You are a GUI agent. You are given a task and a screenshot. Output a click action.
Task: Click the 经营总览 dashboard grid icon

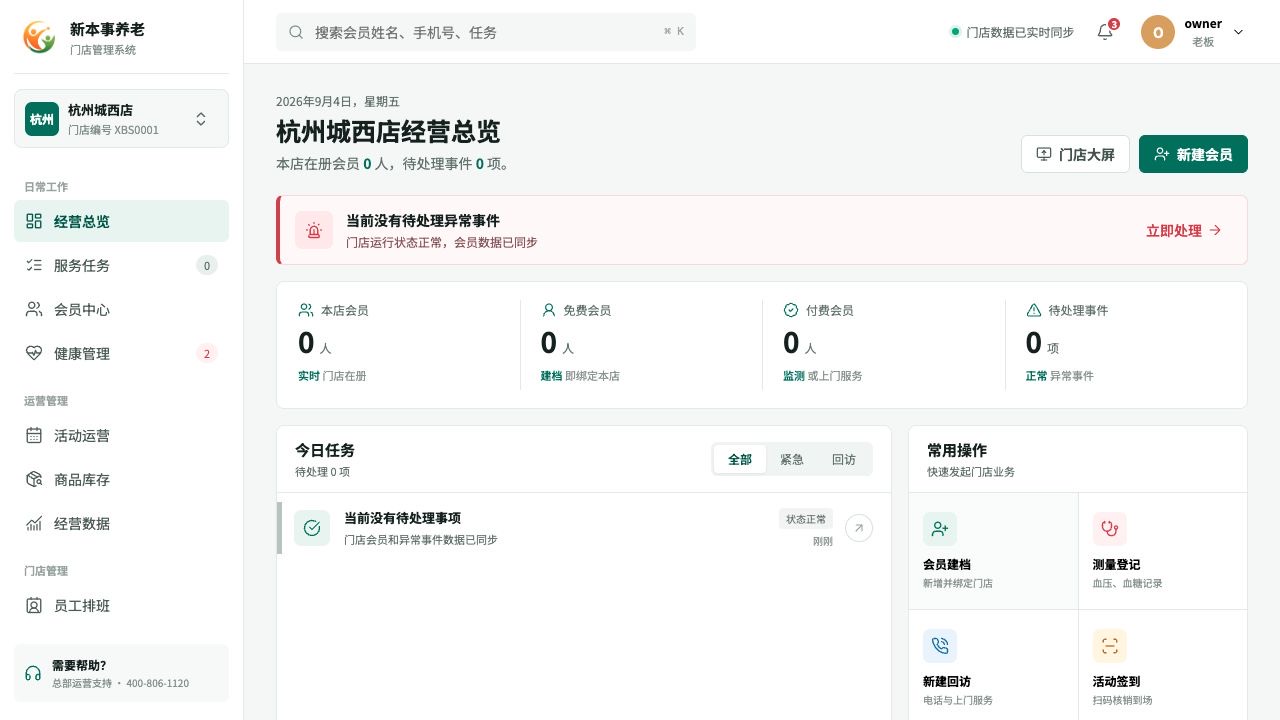pyautogui.click(x=34, y=221)
